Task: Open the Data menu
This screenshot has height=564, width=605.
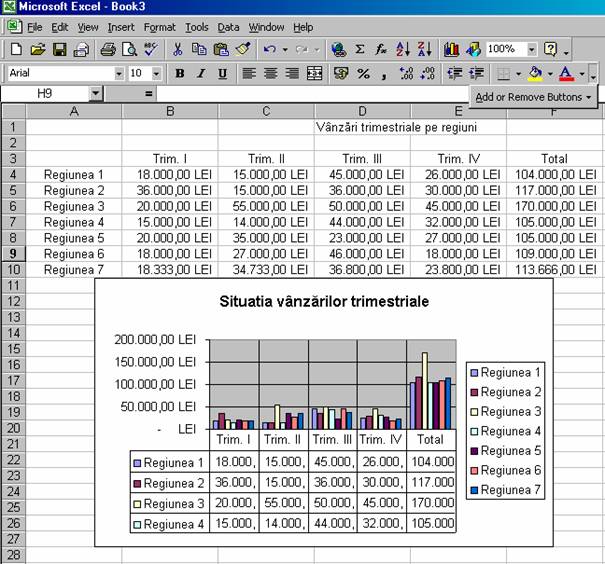Action: pos(228,27)
